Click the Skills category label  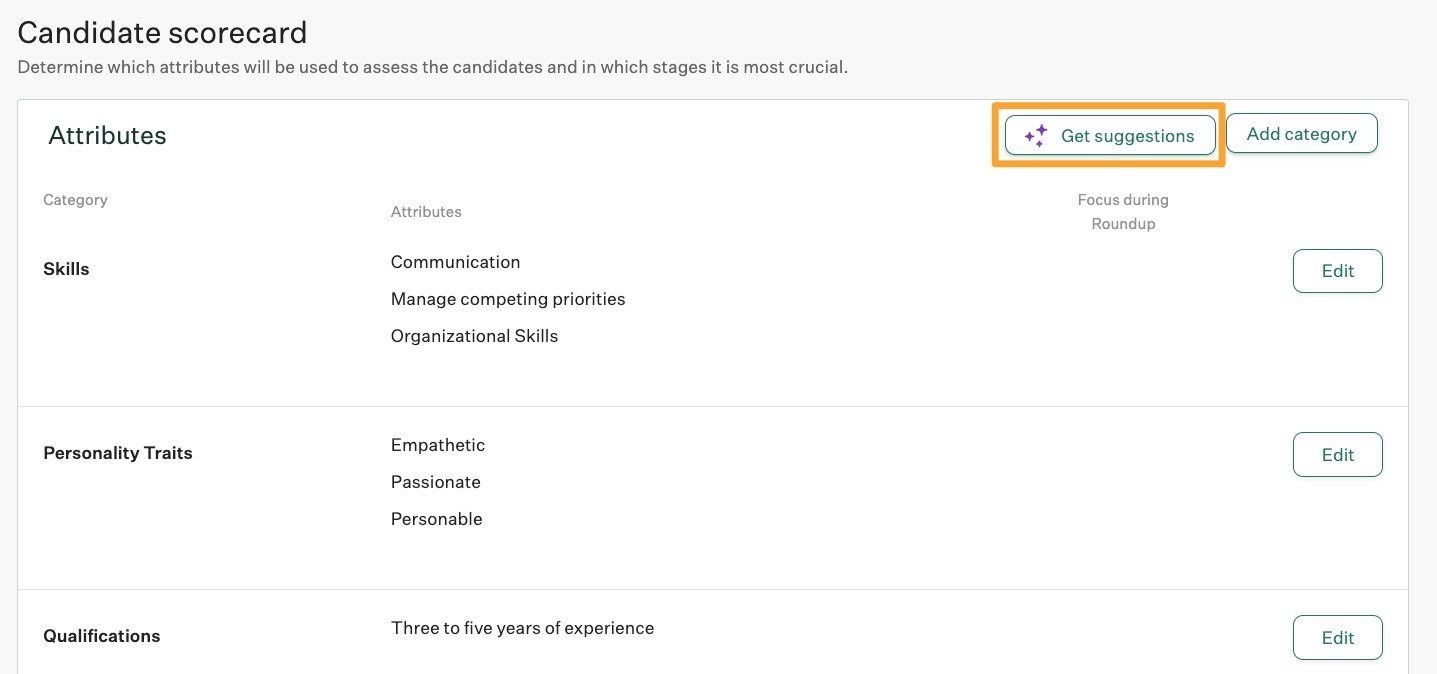tap(66, 269)
